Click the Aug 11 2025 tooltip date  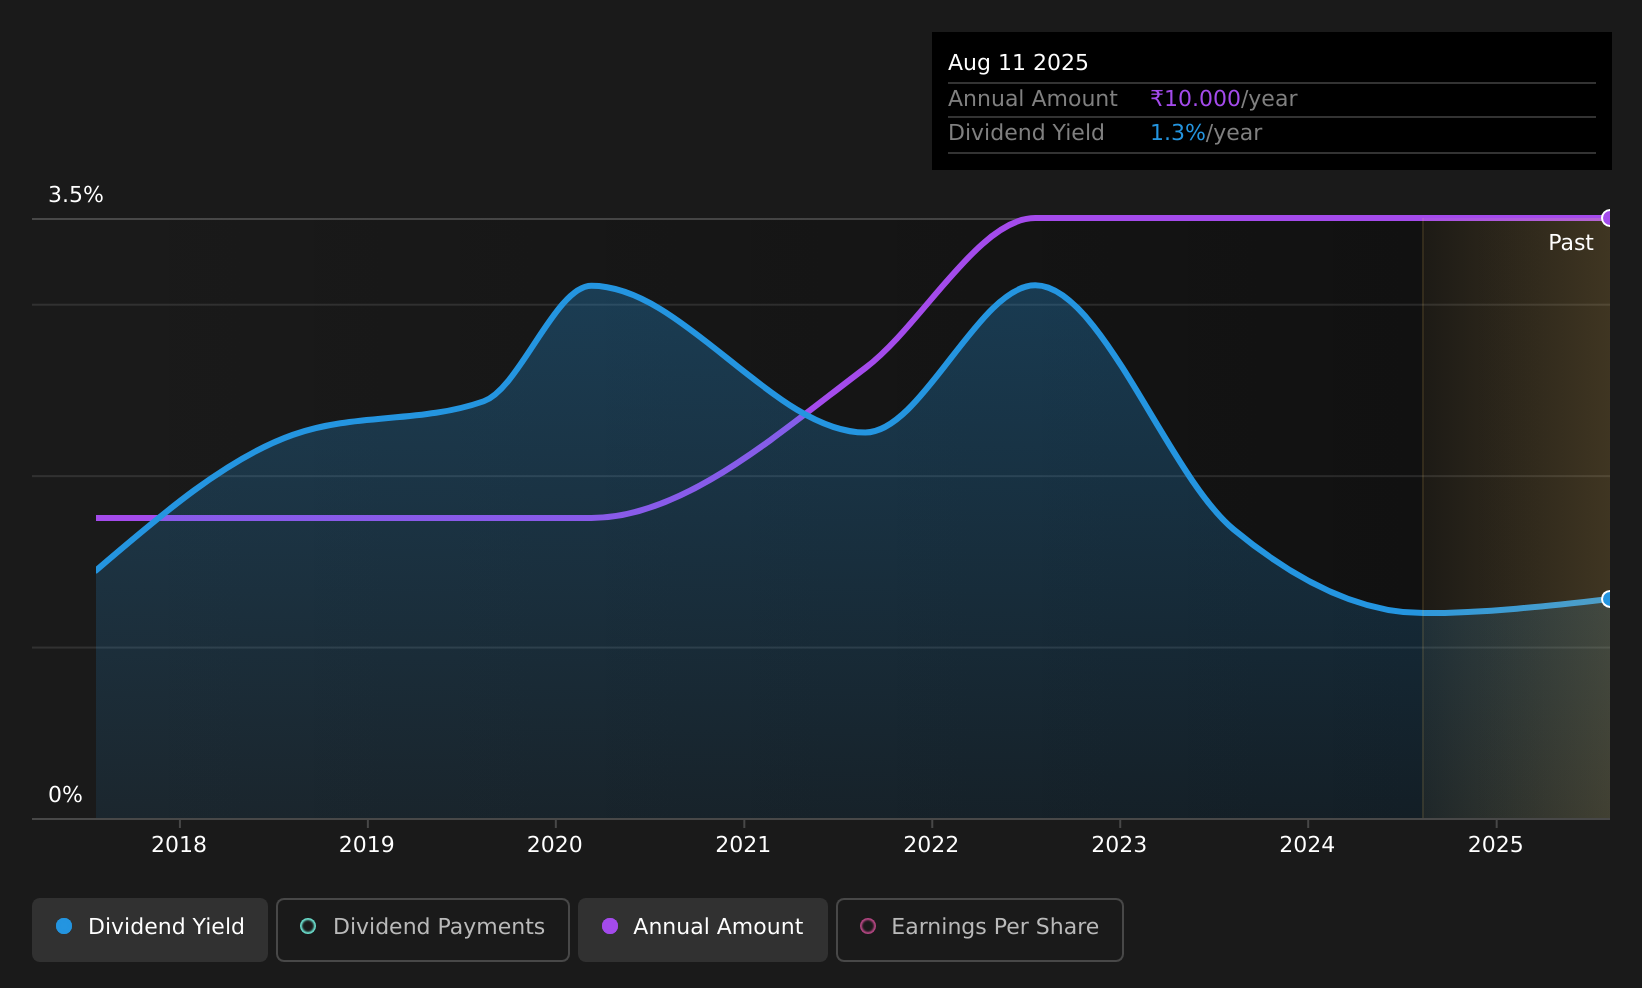tap(1018, 63)
